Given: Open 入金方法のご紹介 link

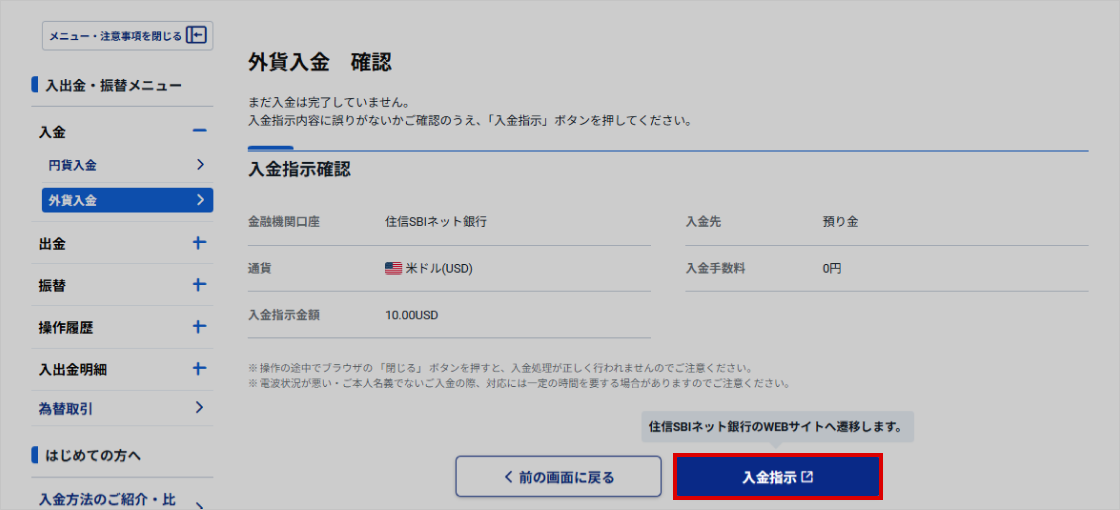Looking at the screenshot, I should pos(100,500).
